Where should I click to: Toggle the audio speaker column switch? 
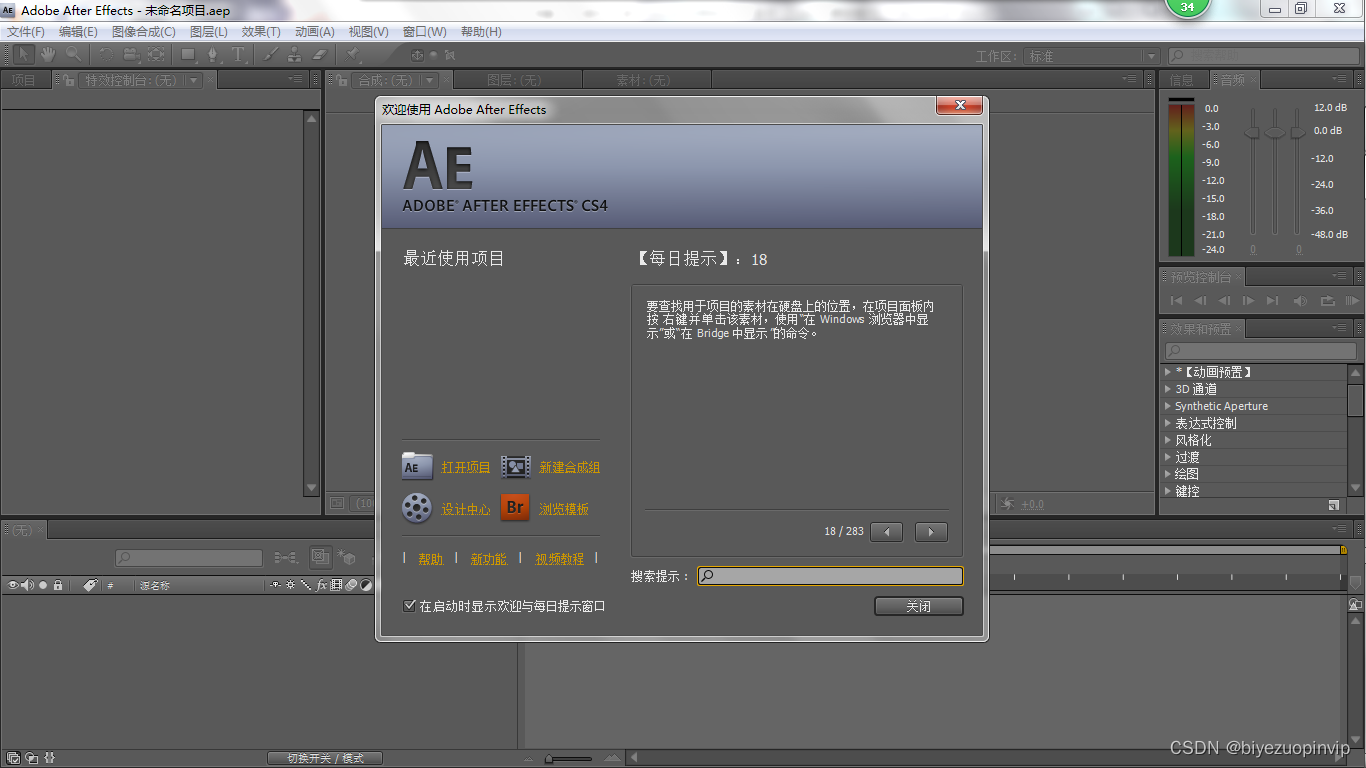tap(28, 585)
